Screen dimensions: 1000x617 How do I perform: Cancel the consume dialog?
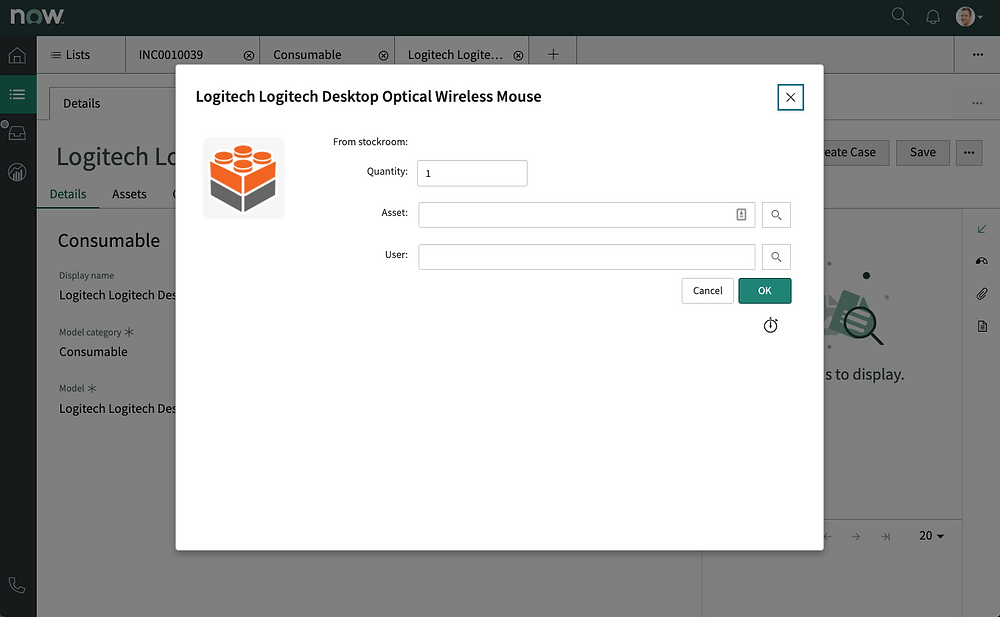[x=708, y=291]
